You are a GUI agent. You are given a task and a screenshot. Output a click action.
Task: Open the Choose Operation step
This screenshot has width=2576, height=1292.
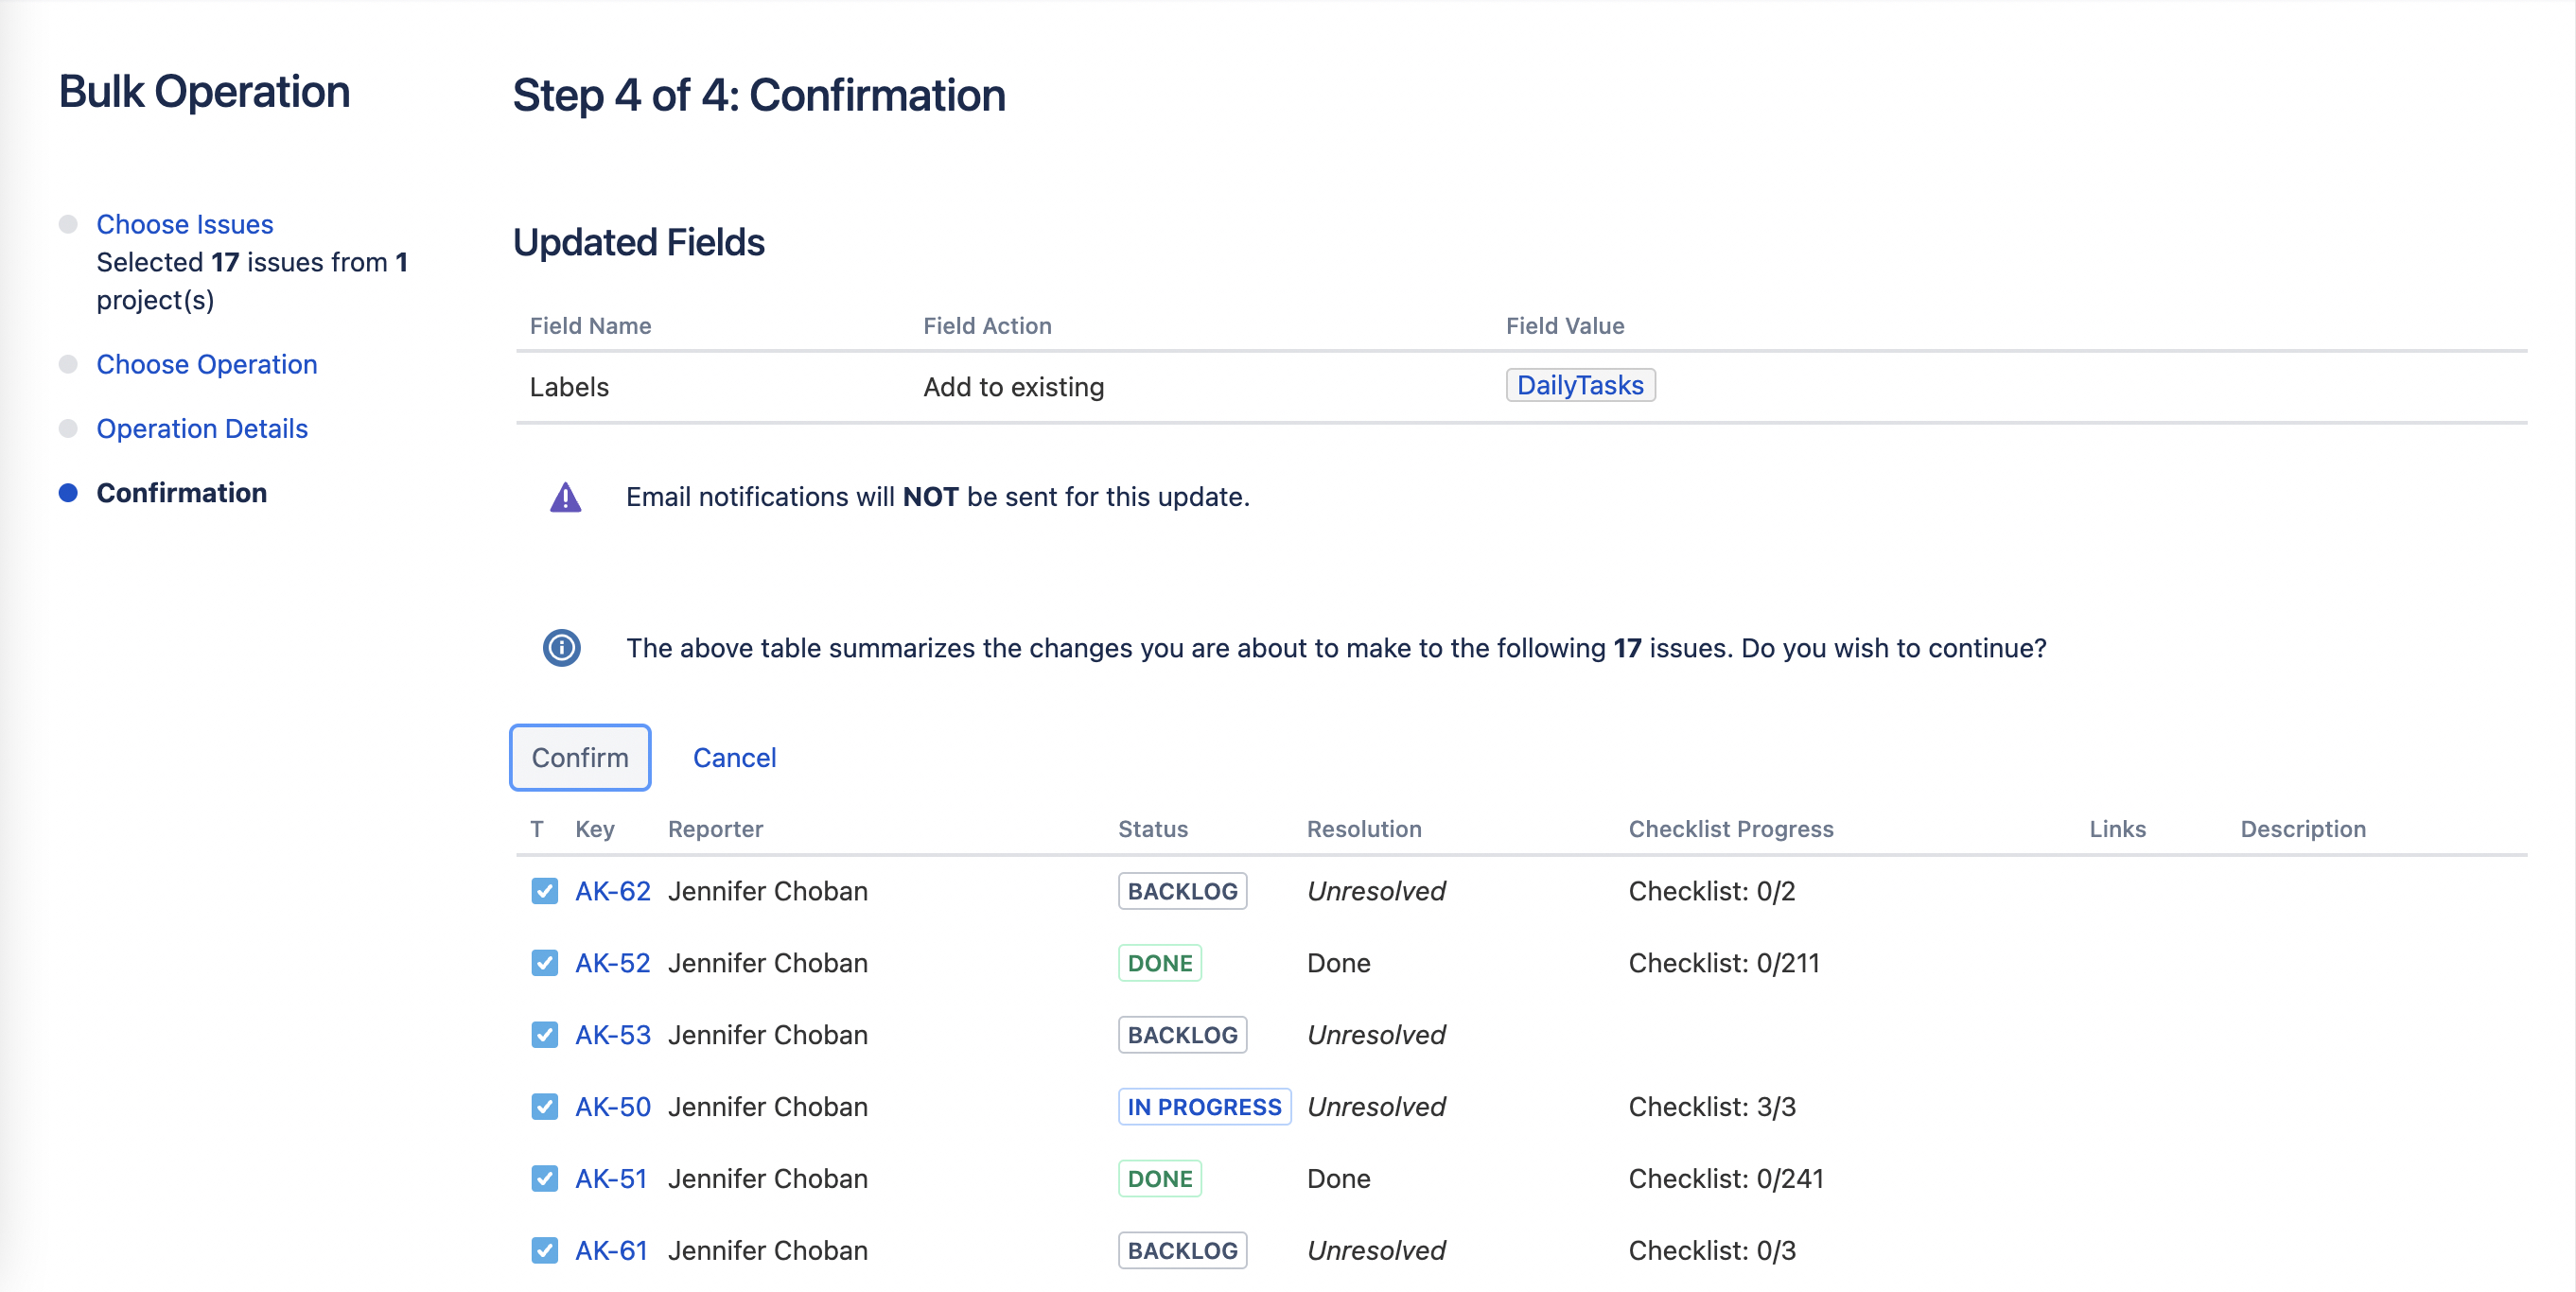[206, 364]
